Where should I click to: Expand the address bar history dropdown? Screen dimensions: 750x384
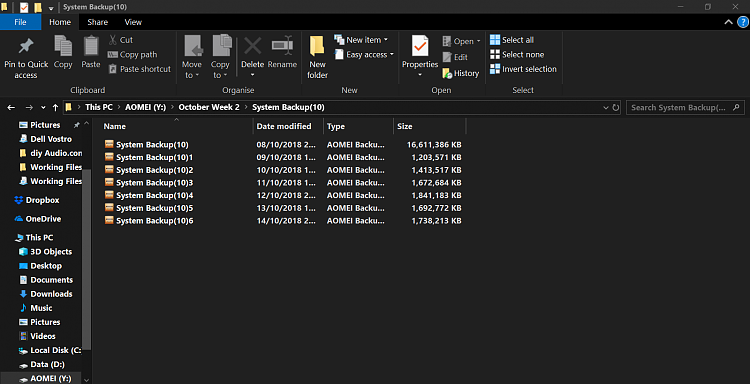point(606,108)
